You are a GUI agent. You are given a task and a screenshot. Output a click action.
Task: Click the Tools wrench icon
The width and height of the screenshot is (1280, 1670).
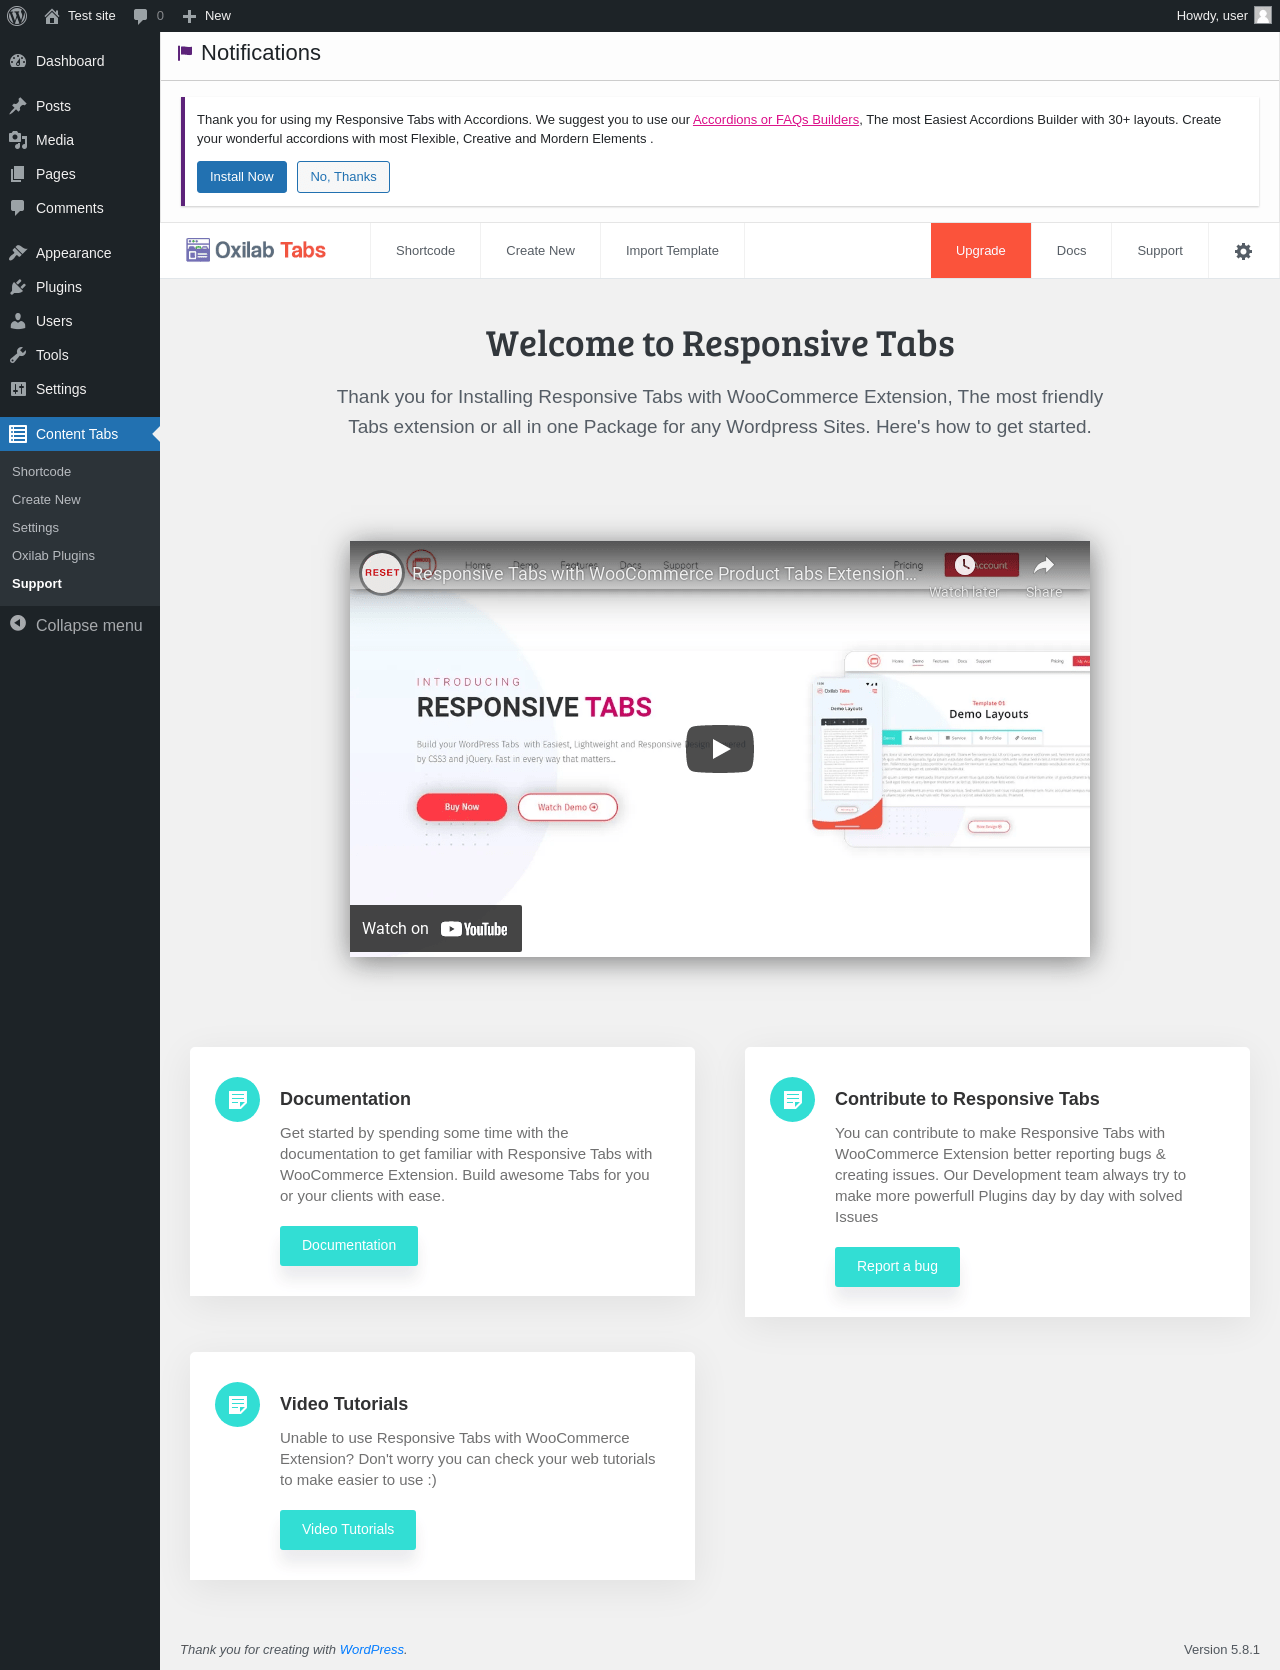click(18, 355)
